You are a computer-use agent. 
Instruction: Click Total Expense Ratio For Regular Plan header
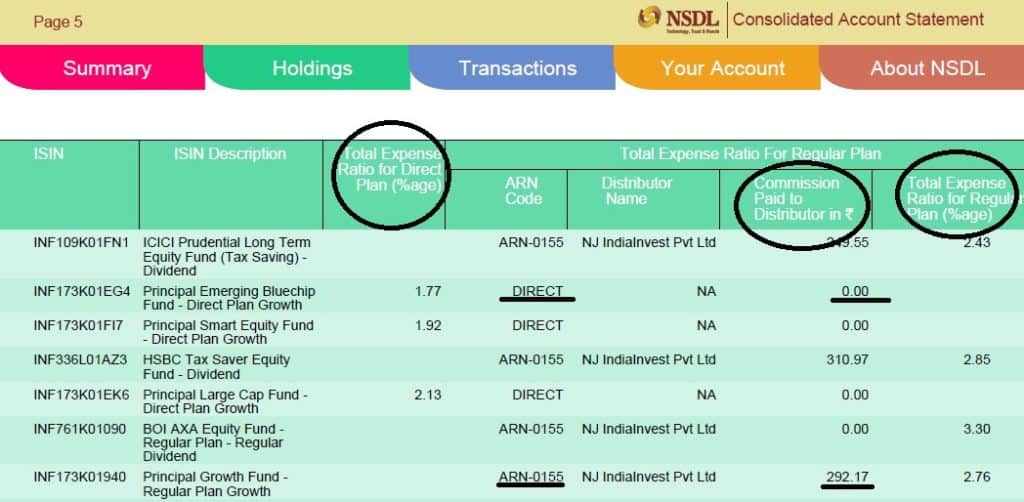750,154
